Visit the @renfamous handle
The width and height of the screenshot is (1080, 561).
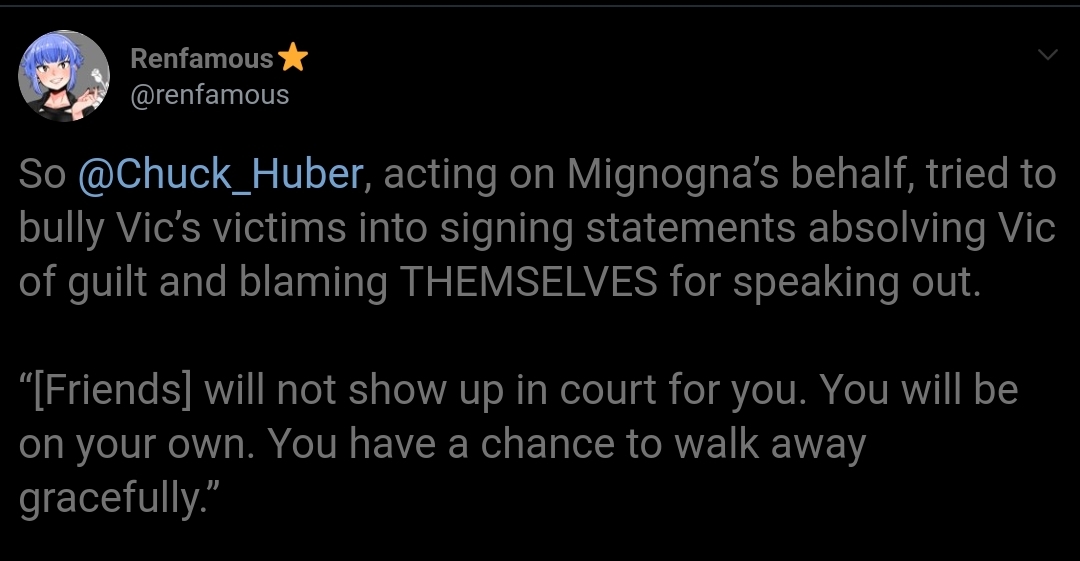(x=209, y=95)
